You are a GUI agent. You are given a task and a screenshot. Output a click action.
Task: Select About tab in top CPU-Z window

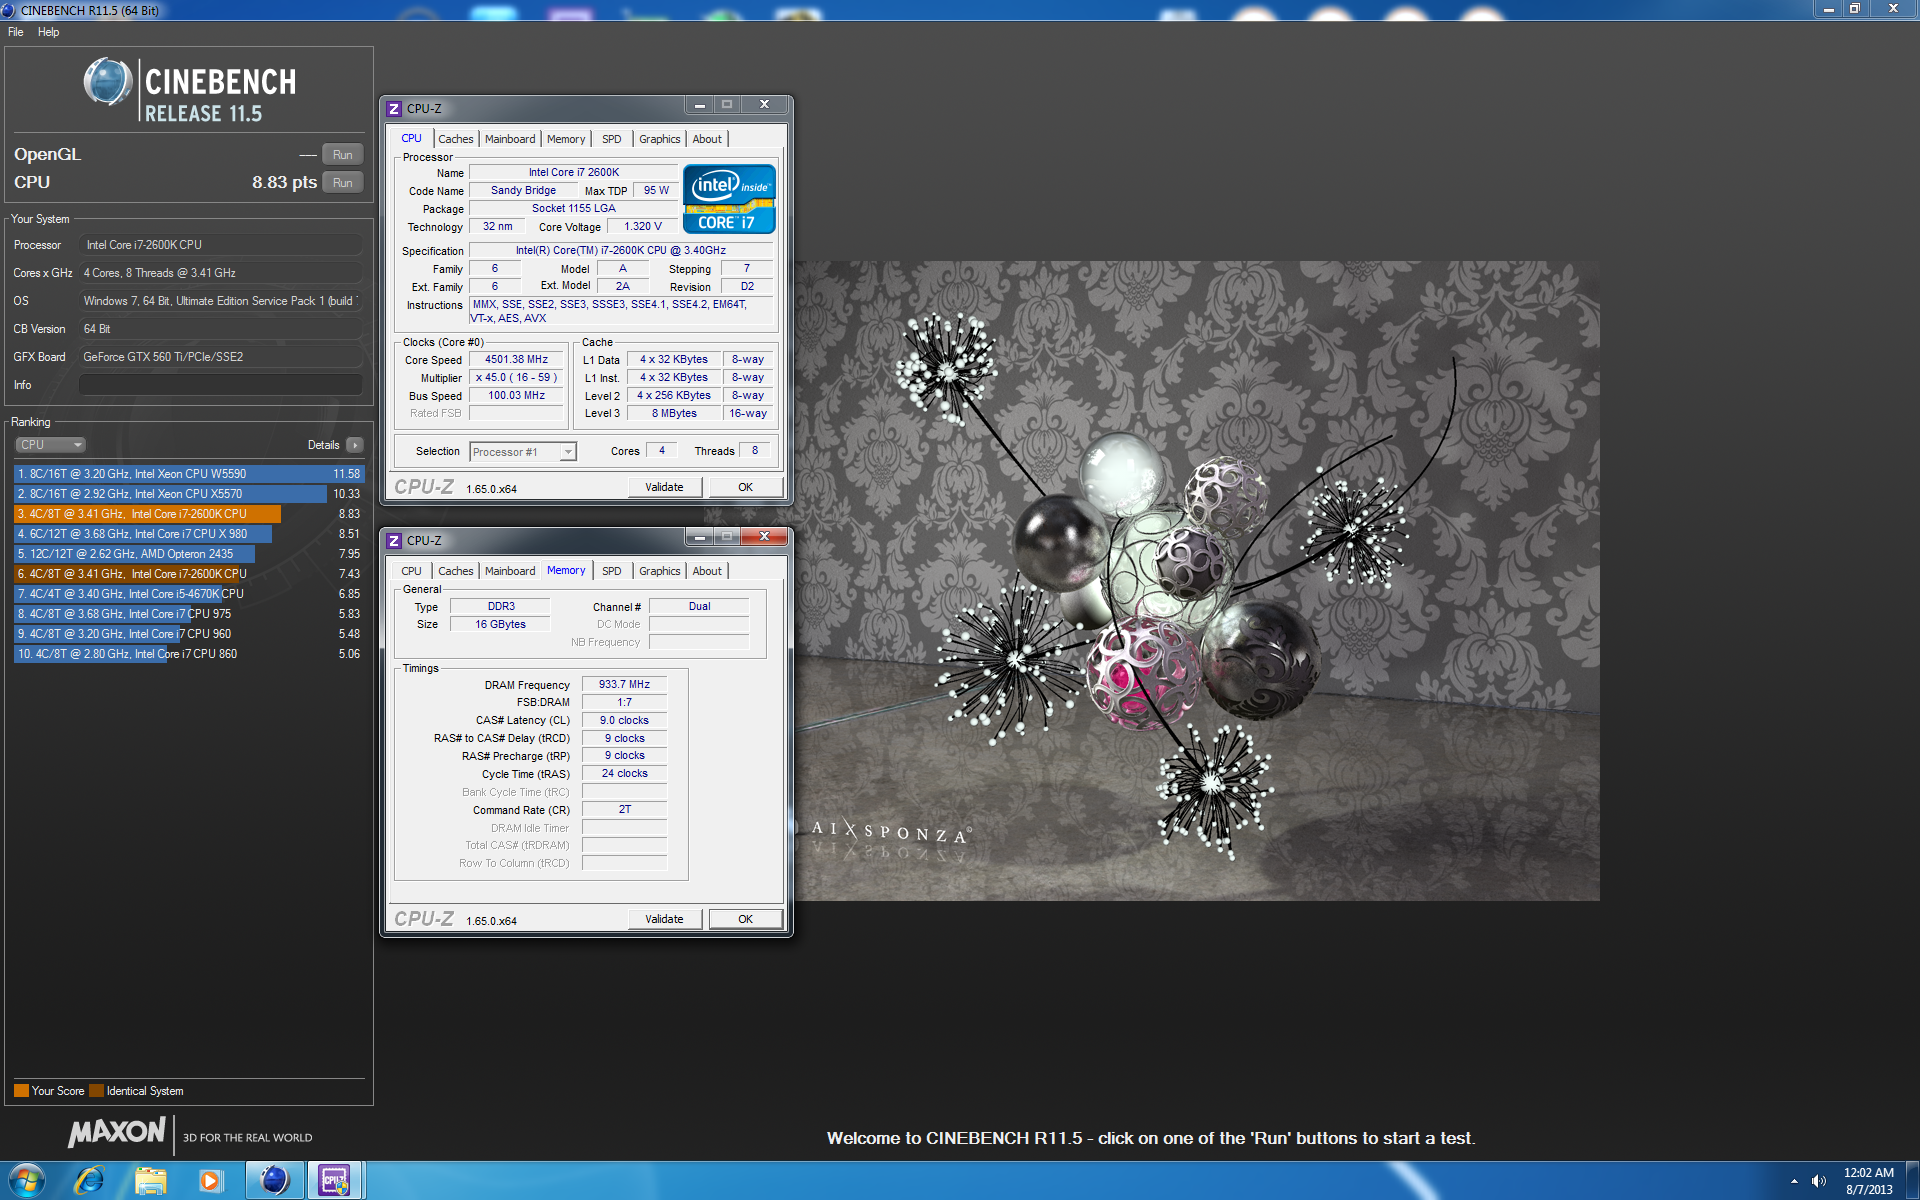click(x=707, y=139)
